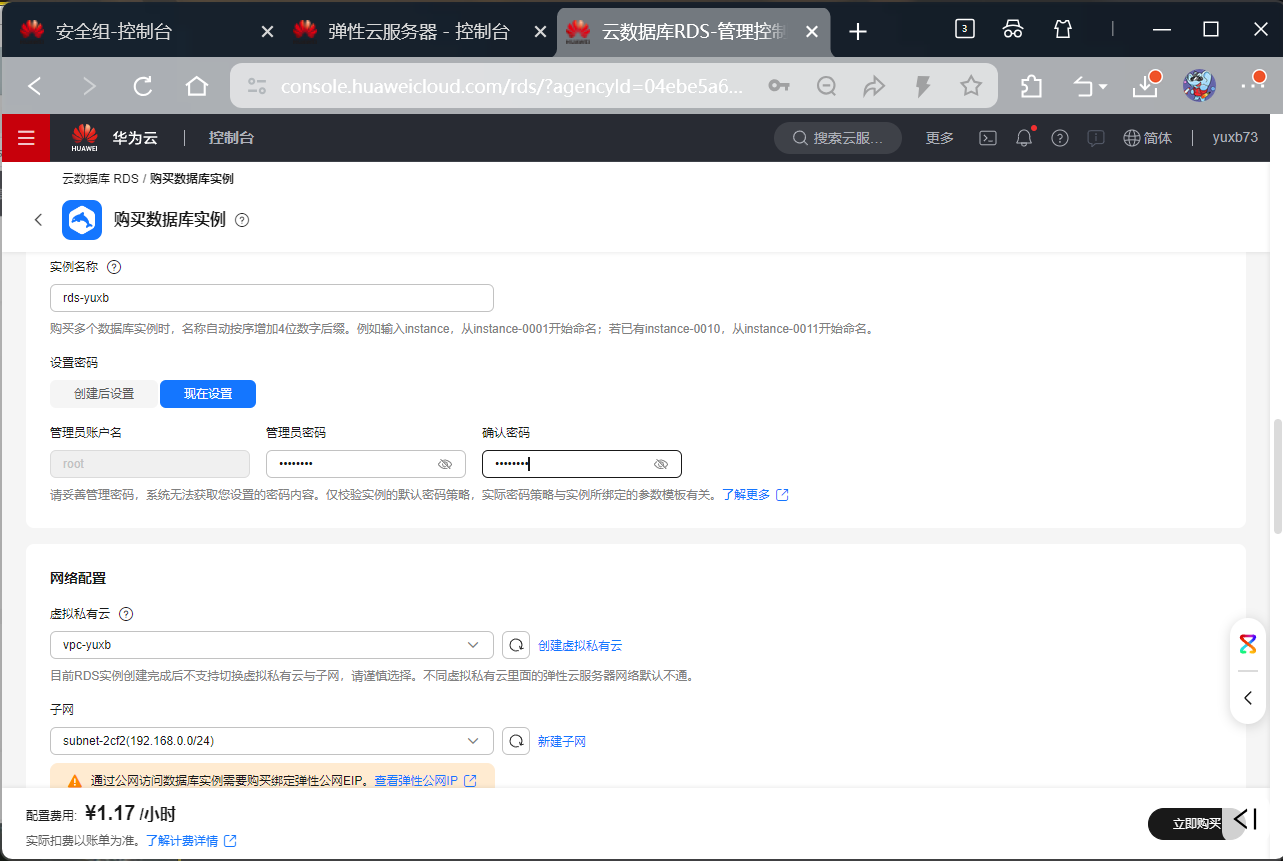Open the browser skin shirt icon
This screenshot has width=1283, height=861.
[x=1063, y=29]
